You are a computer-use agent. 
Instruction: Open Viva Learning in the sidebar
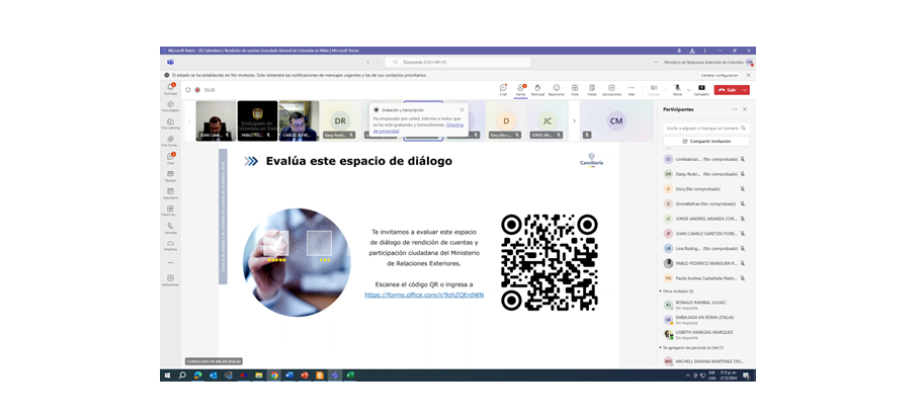170,123
